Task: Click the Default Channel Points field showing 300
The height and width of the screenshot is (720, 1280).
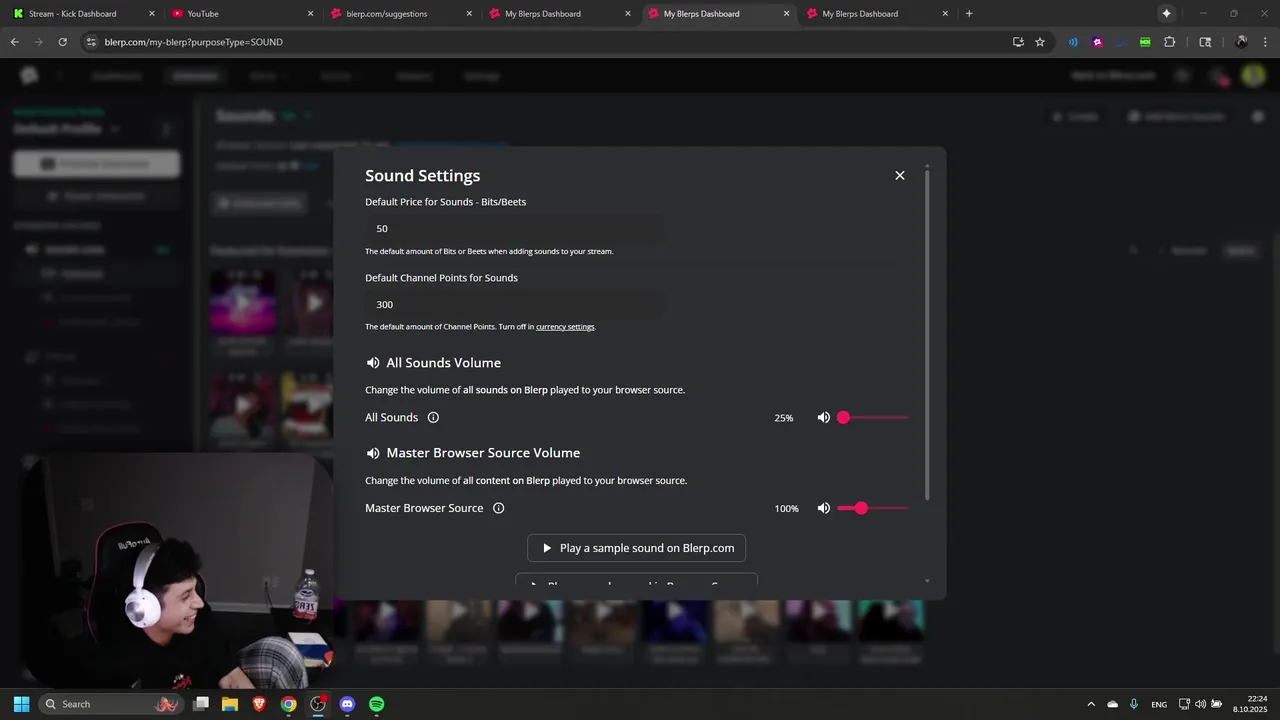Action: [x=513, y=304]
